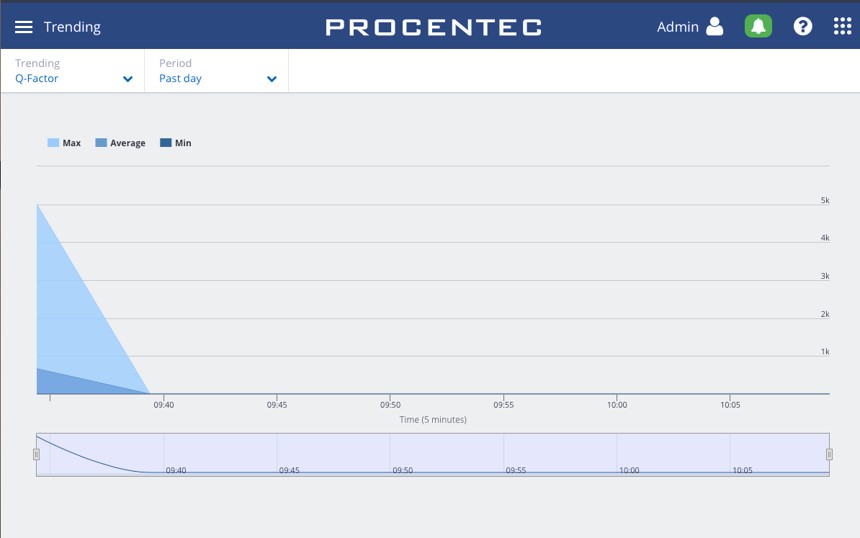Click the Trending page title
The height and width of the screenshot is (538, 860).
tap(72, 27)
